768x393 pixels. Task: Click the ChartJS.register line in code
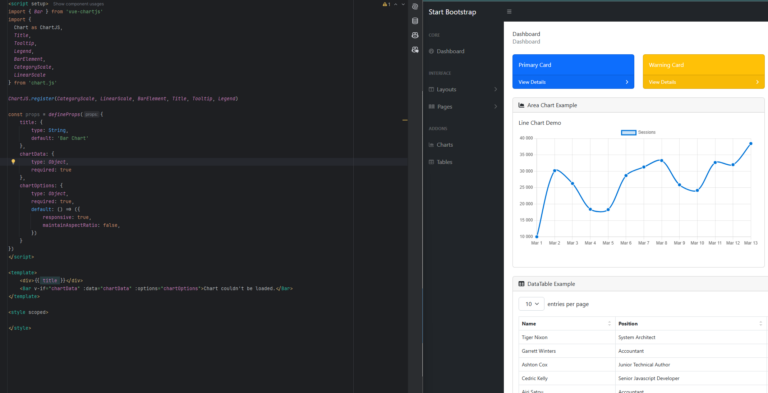point(123,98)
